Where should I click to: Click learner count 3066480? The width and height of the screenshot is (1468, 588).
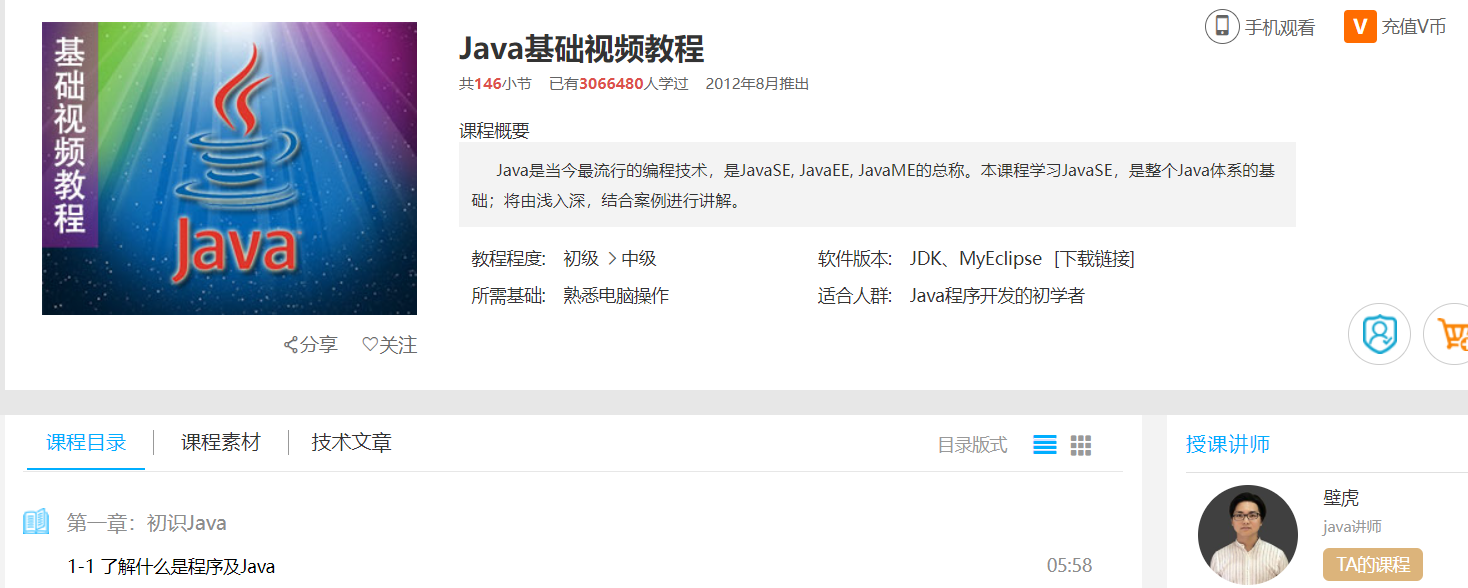click(611, 84)
